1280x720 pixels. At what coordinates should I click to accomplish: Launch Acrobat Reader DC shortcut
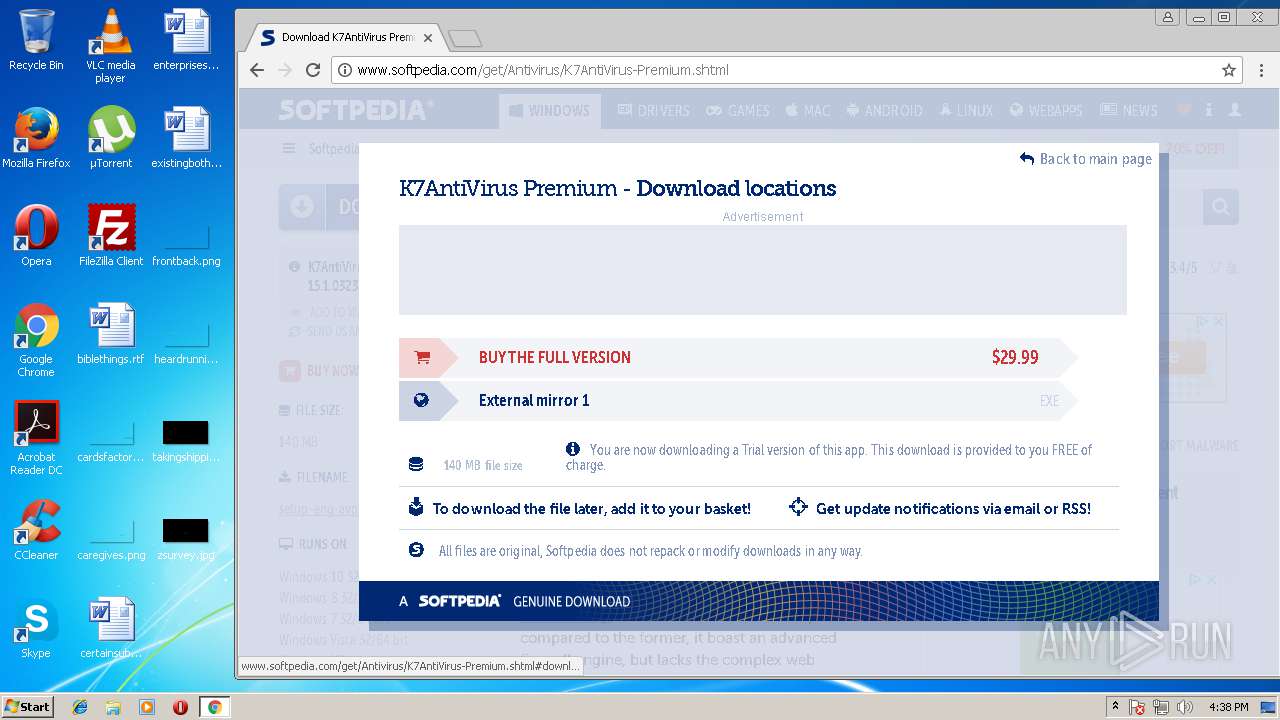pyautogui.click(x=36, y=438)
